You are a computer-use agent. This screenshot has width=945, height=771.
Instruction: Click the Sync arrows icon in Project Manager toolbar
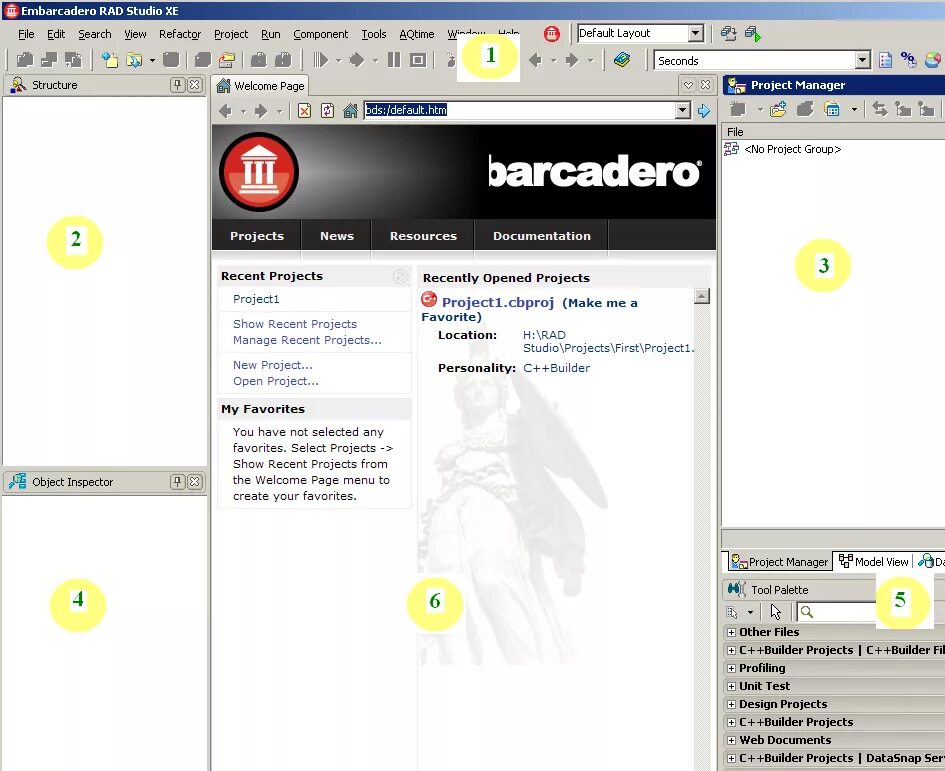pyautogui.click(x=880, y=109)
